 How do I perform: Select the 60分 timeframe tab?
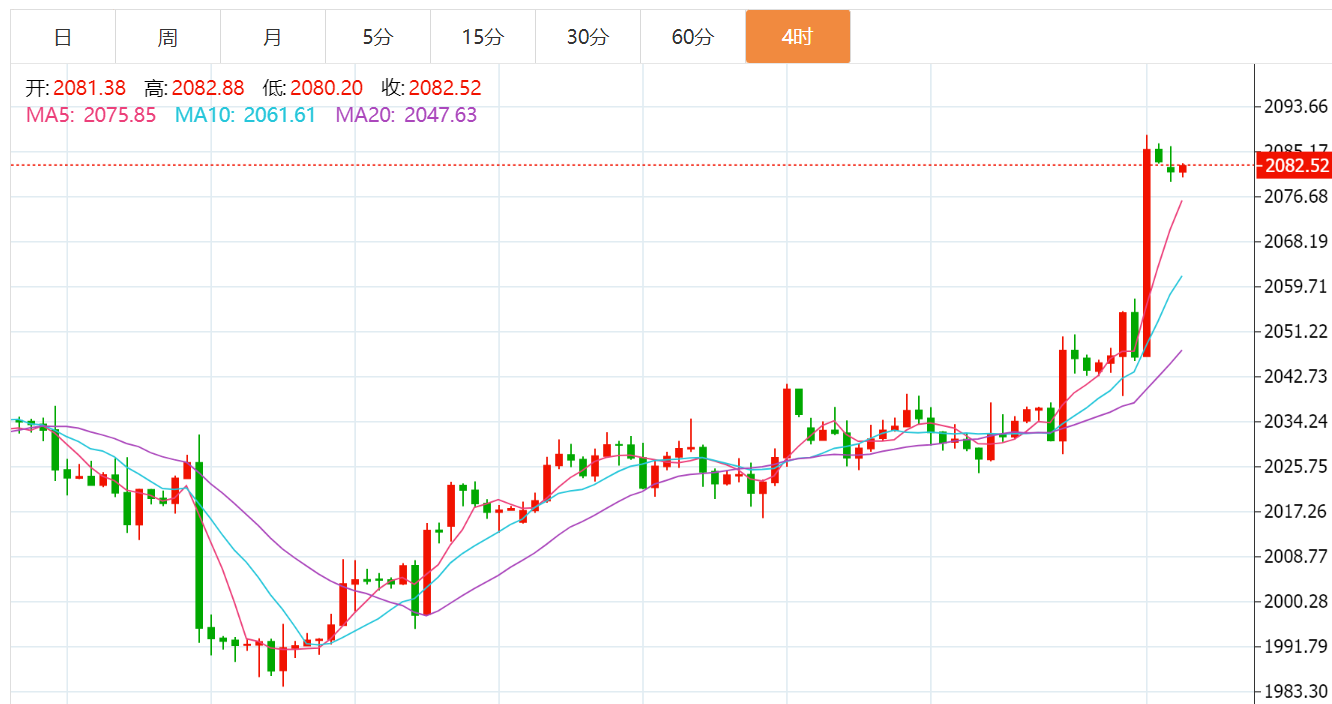pos(693,37)
